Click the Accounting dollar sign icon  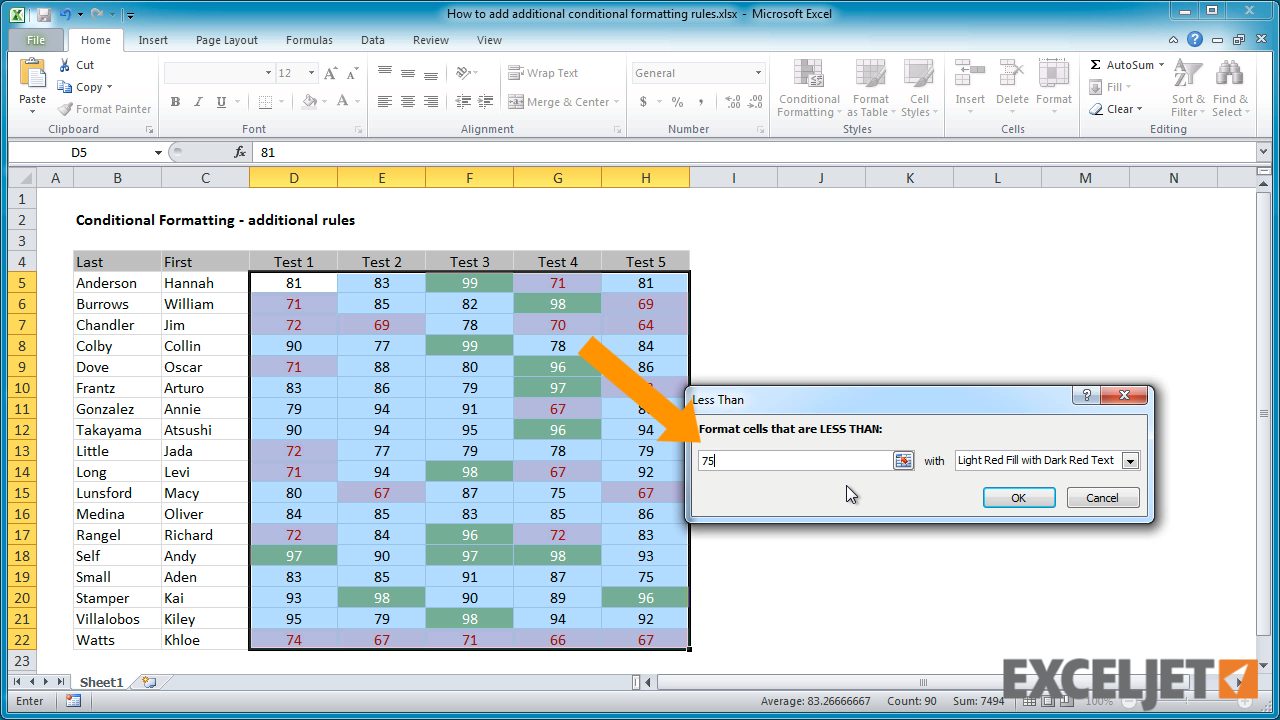[643, 102]
